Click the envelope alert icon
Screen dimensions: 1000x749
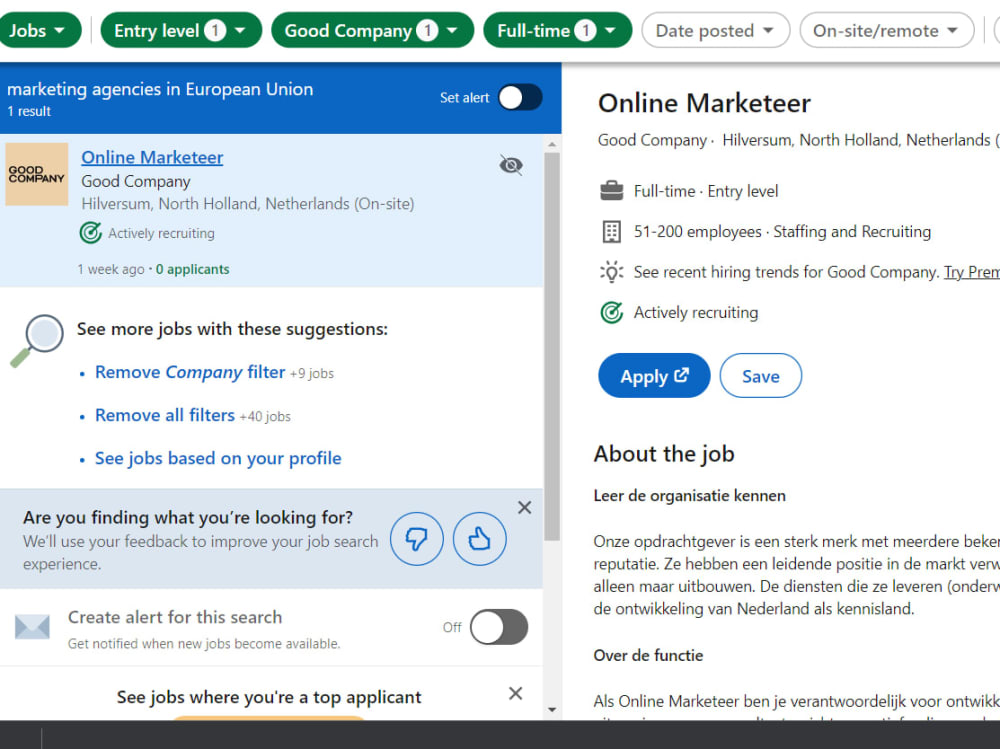click(32, 627)
